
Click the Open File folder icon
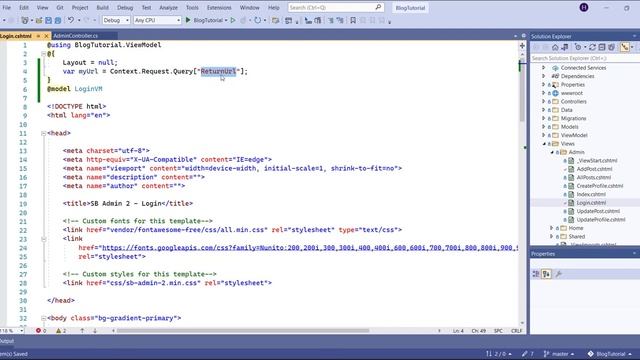(39, 20)
